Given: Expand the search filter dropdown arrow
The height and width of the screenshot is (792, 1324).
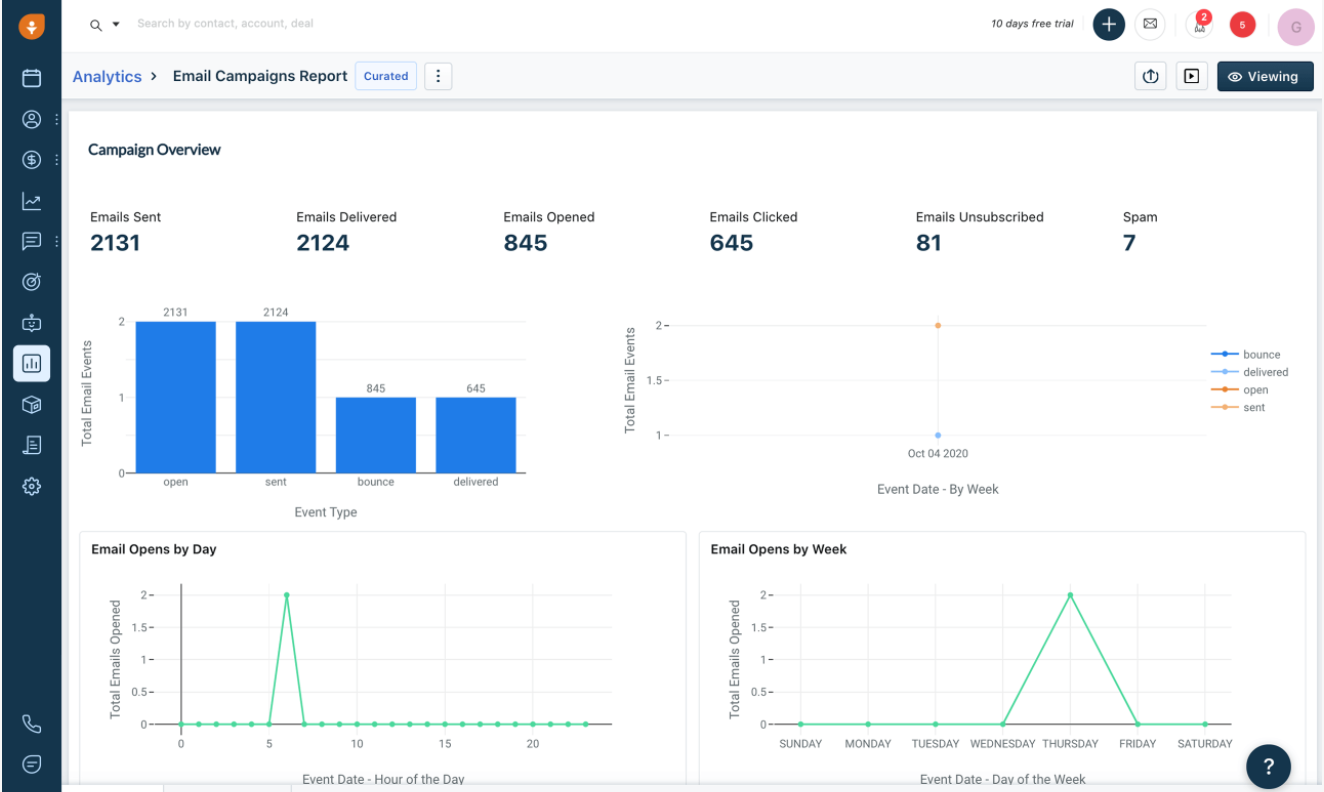Looking at the screenshot, I should coord(116,24).
